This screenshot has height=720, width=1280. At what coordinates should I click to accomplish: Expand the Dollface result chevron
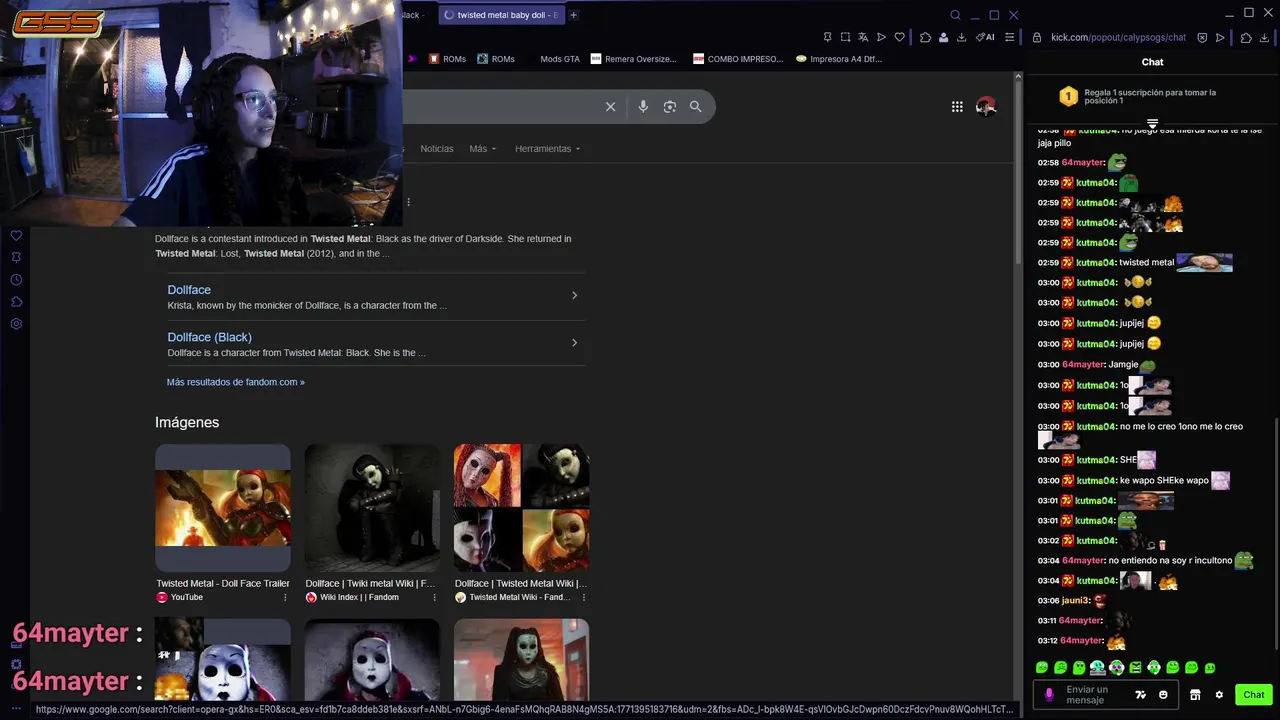click(574, 295)
